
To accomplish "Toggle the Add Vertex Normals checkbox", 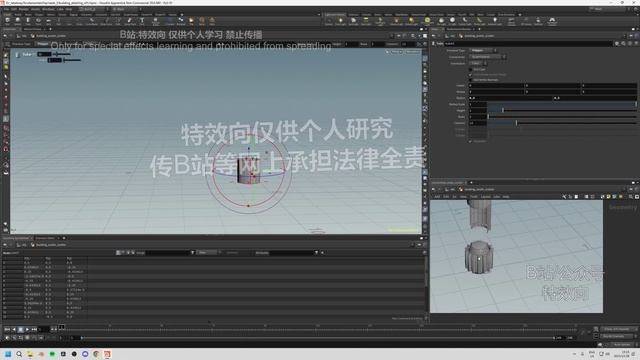I will pyautogui.click(x=471, y=80).
